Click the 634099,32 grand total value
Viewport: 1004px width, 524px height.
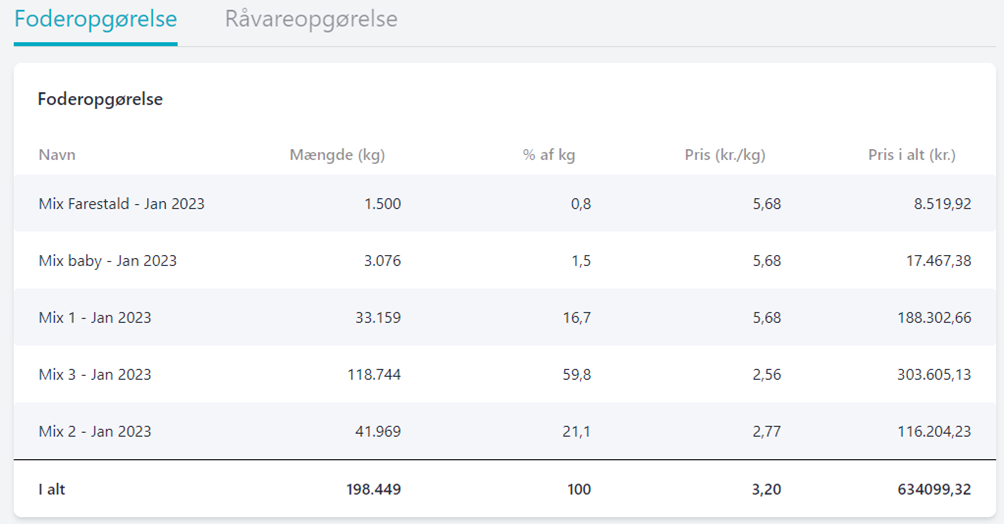pyautogui.click(x=929, y=490)
